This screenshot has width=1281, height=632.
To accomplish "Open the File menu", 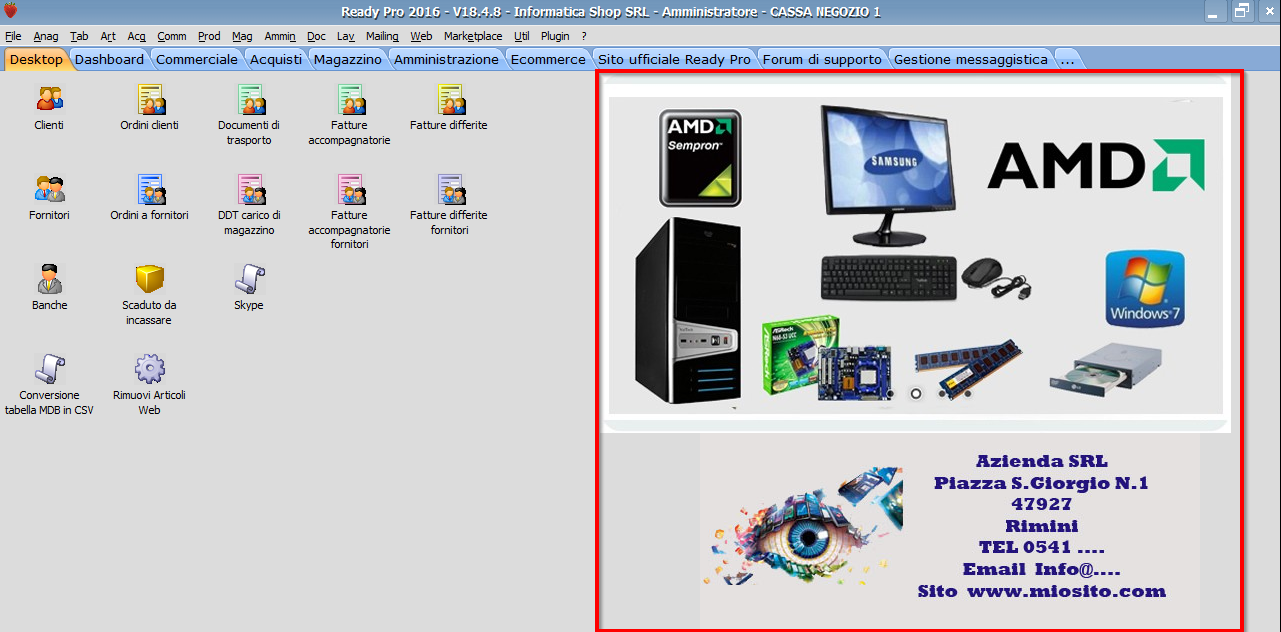I will tap(13, 36).
